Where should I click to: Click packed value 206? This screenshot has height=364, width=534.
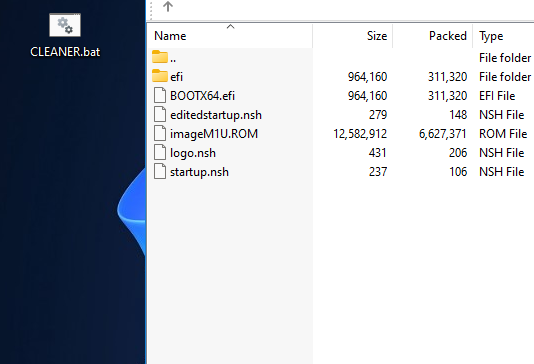tap(458, 153)
